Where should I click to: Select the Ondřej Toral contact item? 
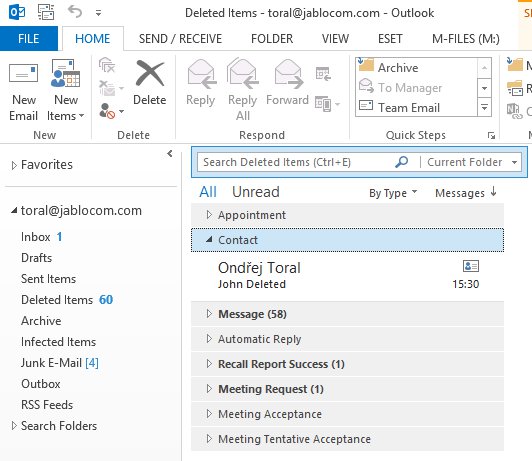point(347,276)
